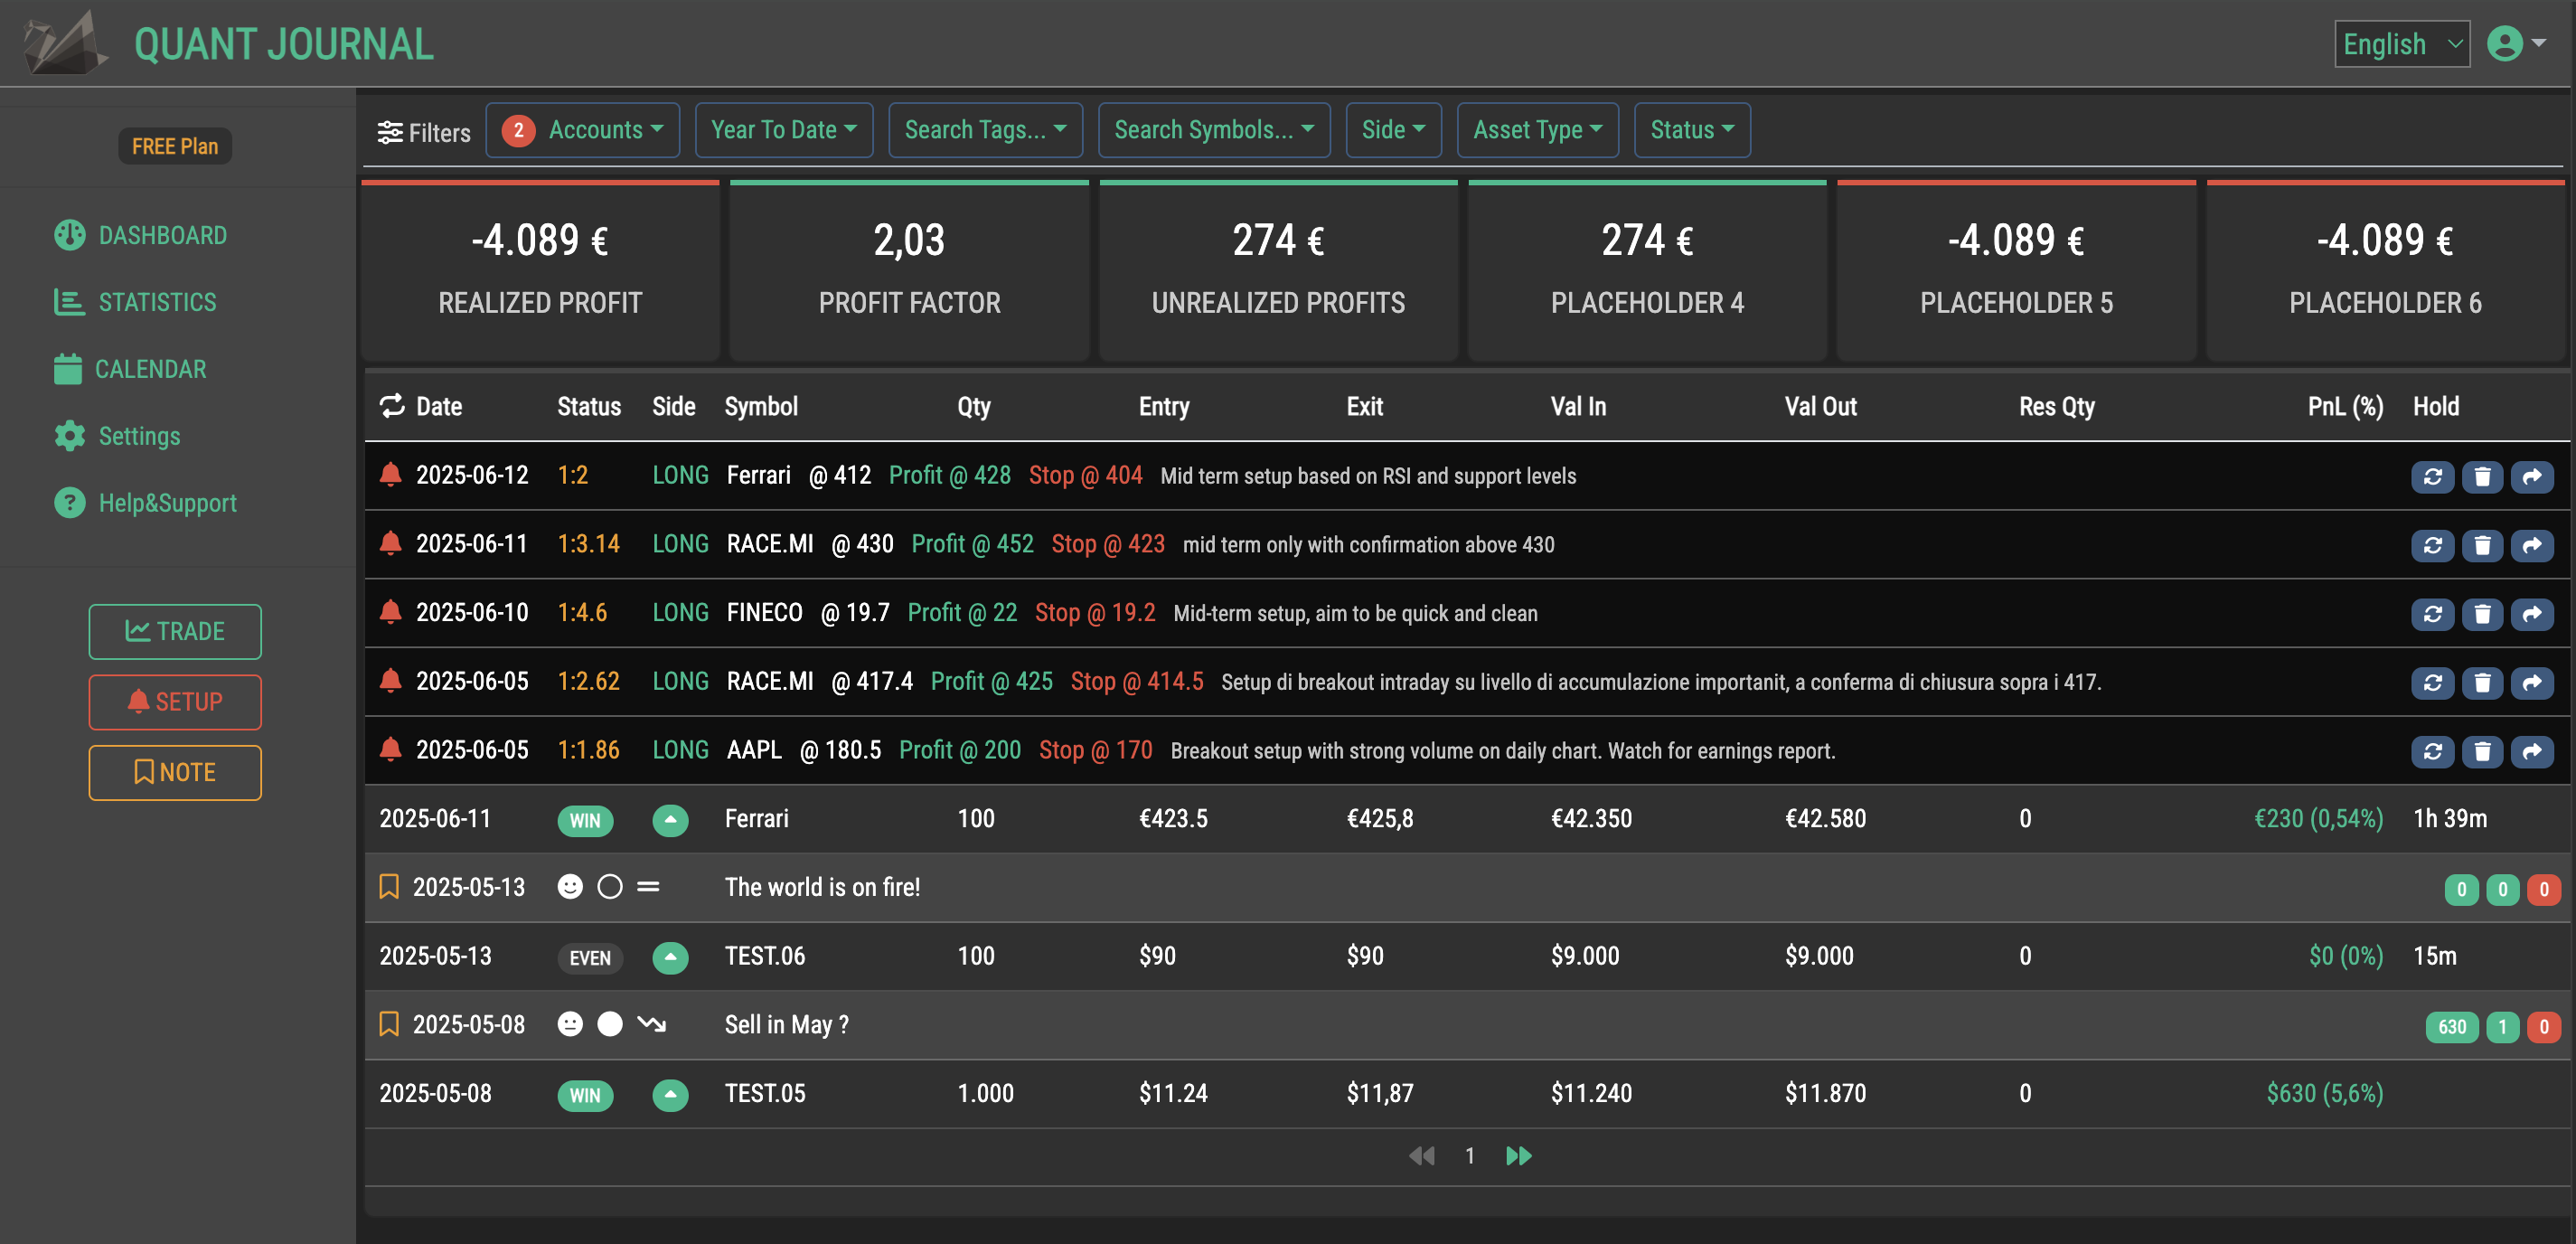Click the bell icon on the 2025-06-11 RACE.MI setup

(x=391, y=543)
